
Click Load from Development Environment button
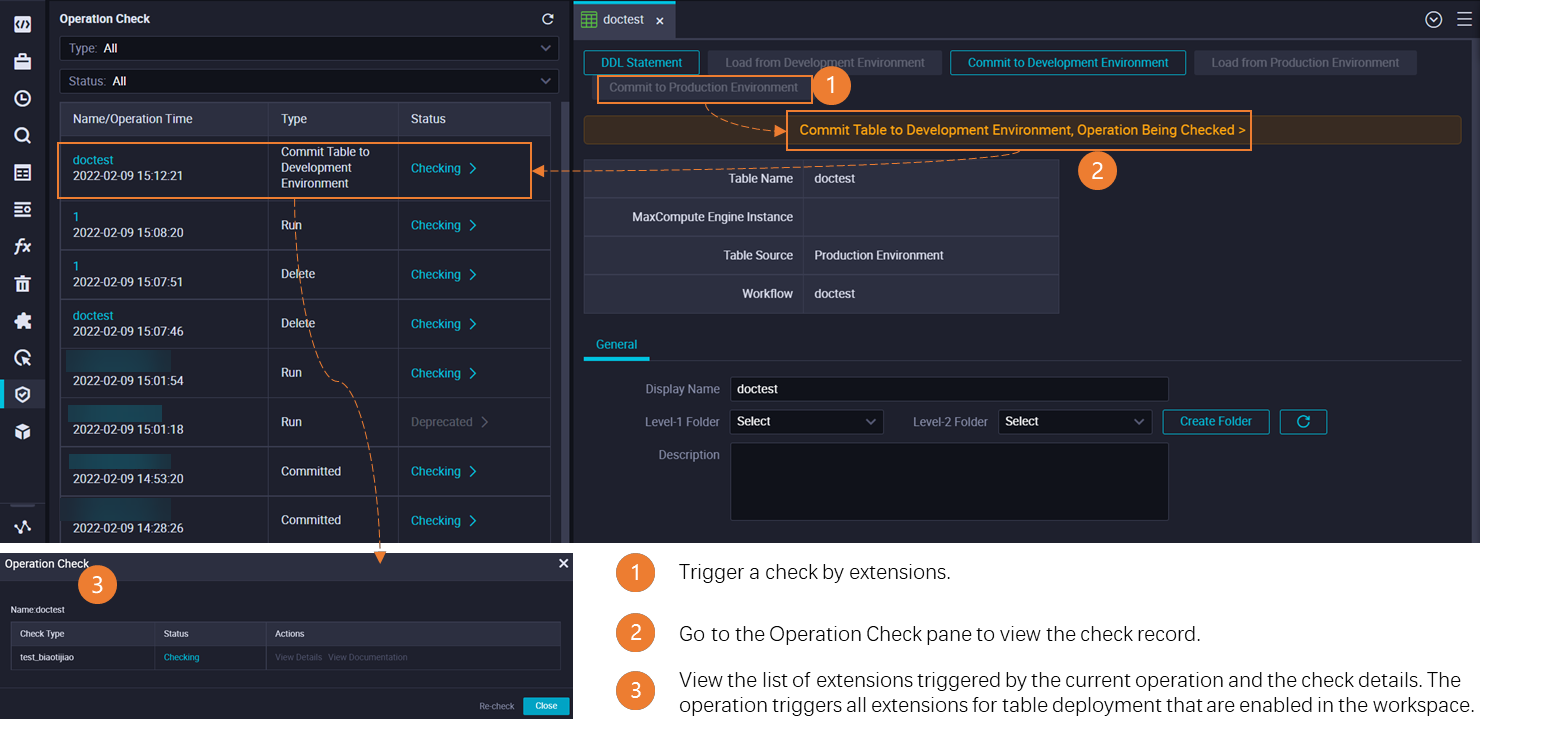(x=825, y=63)
